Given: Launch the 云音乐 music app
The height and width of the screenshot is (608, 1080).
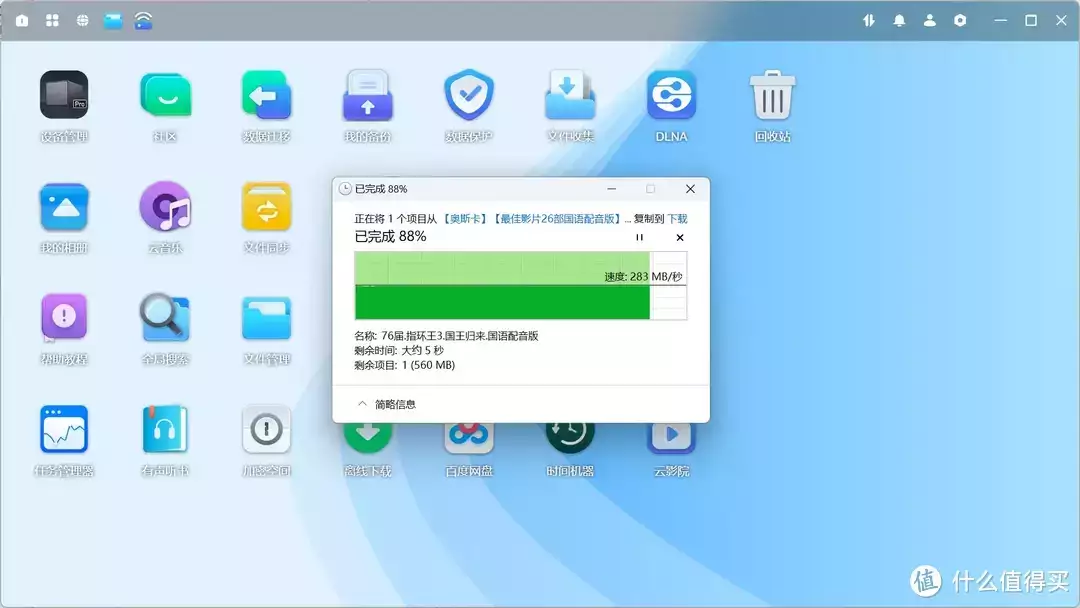Looking at the screenshot, I should coord(165,207).
